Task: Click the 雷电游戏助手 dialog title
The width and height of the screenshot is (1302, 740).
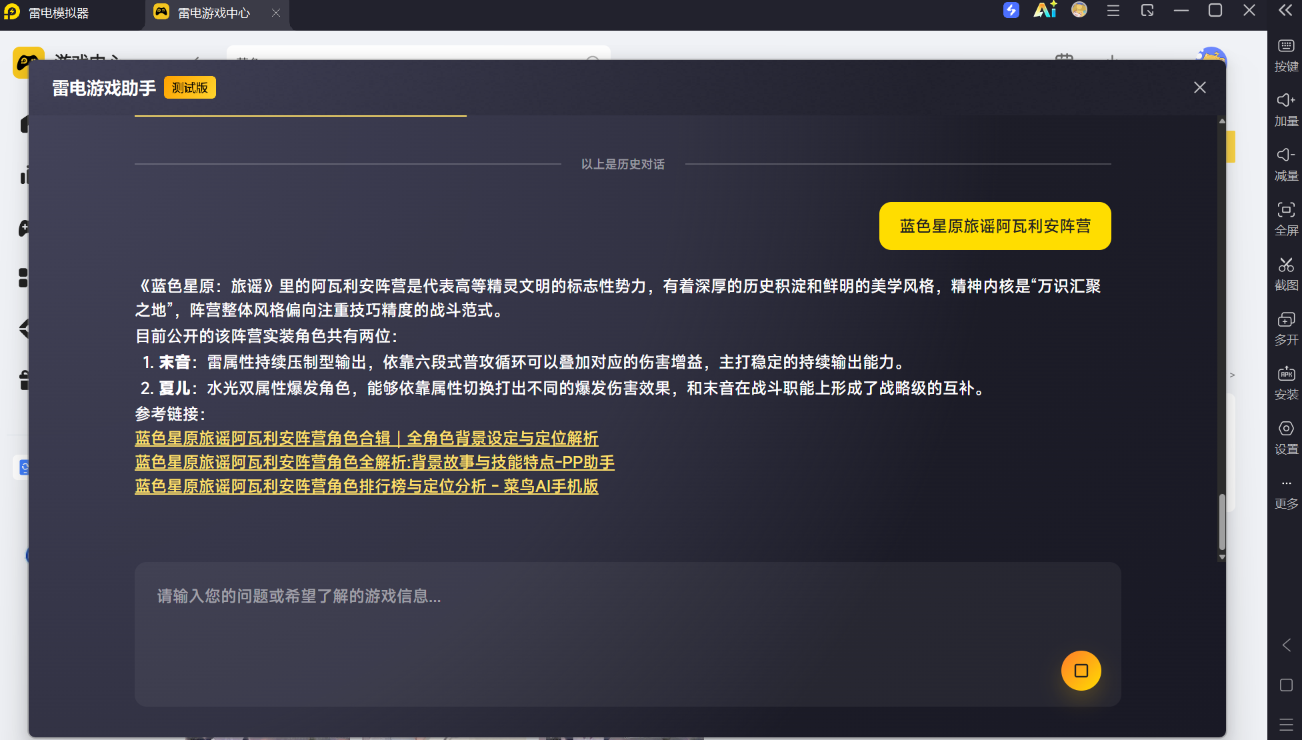Action: [104, 88]
